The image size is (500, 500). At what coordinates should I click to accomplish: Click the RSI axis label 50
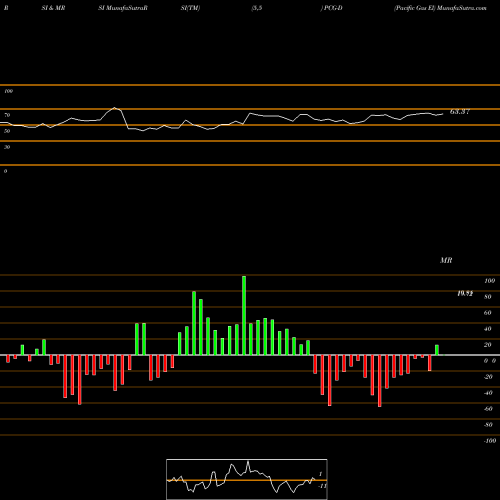7,131
